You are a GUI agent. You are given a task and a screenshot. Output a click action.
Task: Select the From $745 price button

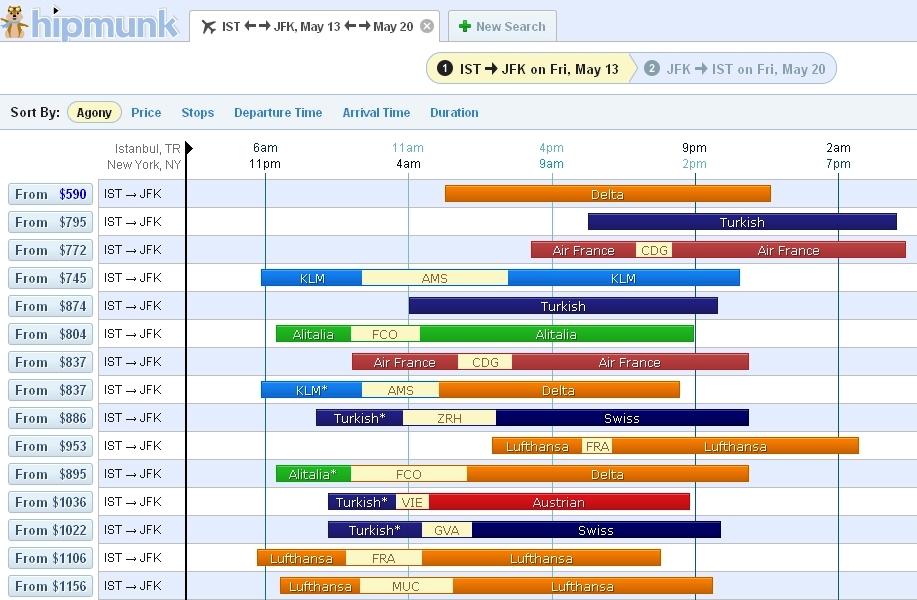pos(50,278)
